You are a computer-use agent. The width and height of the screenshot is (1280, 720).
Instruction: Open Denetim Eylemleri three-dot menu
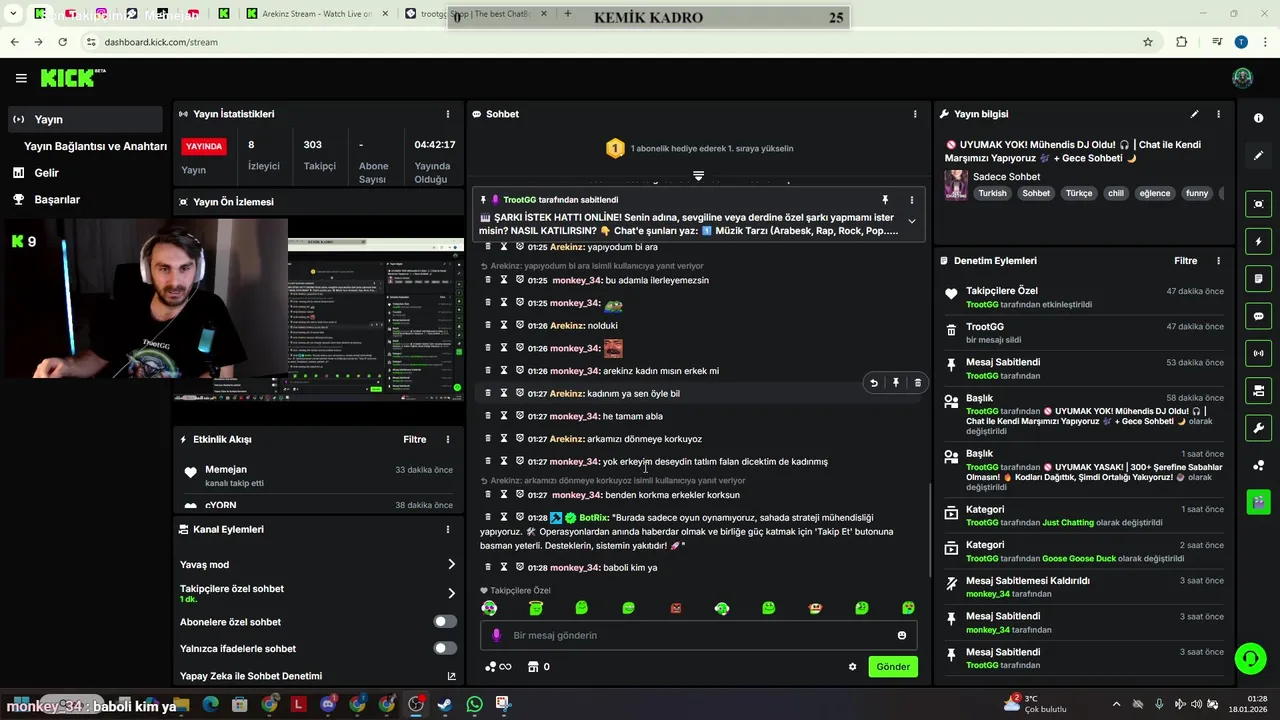click(1218, 261)
